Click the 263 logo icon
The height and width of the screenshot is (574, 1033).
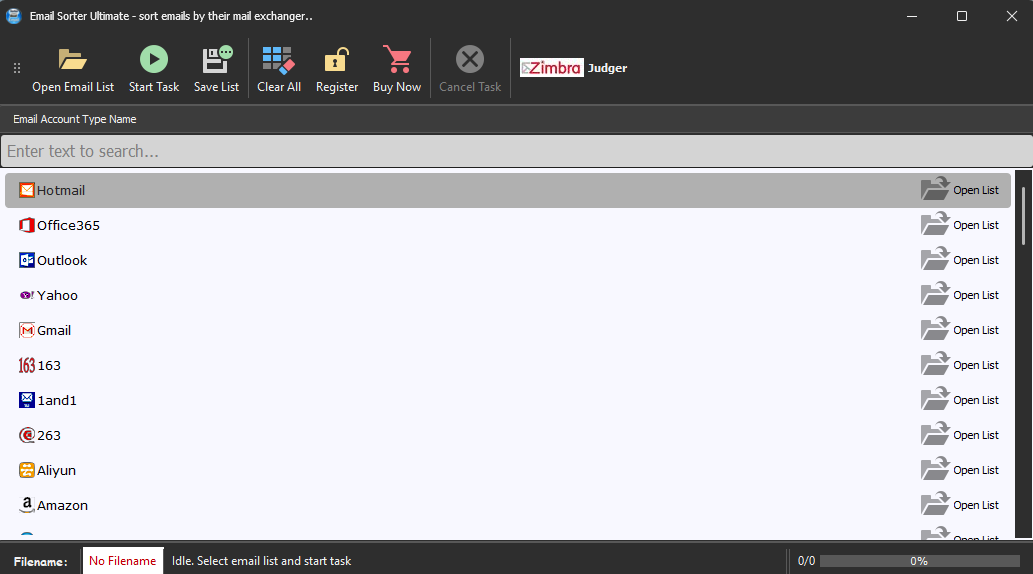tap(26, 435)
